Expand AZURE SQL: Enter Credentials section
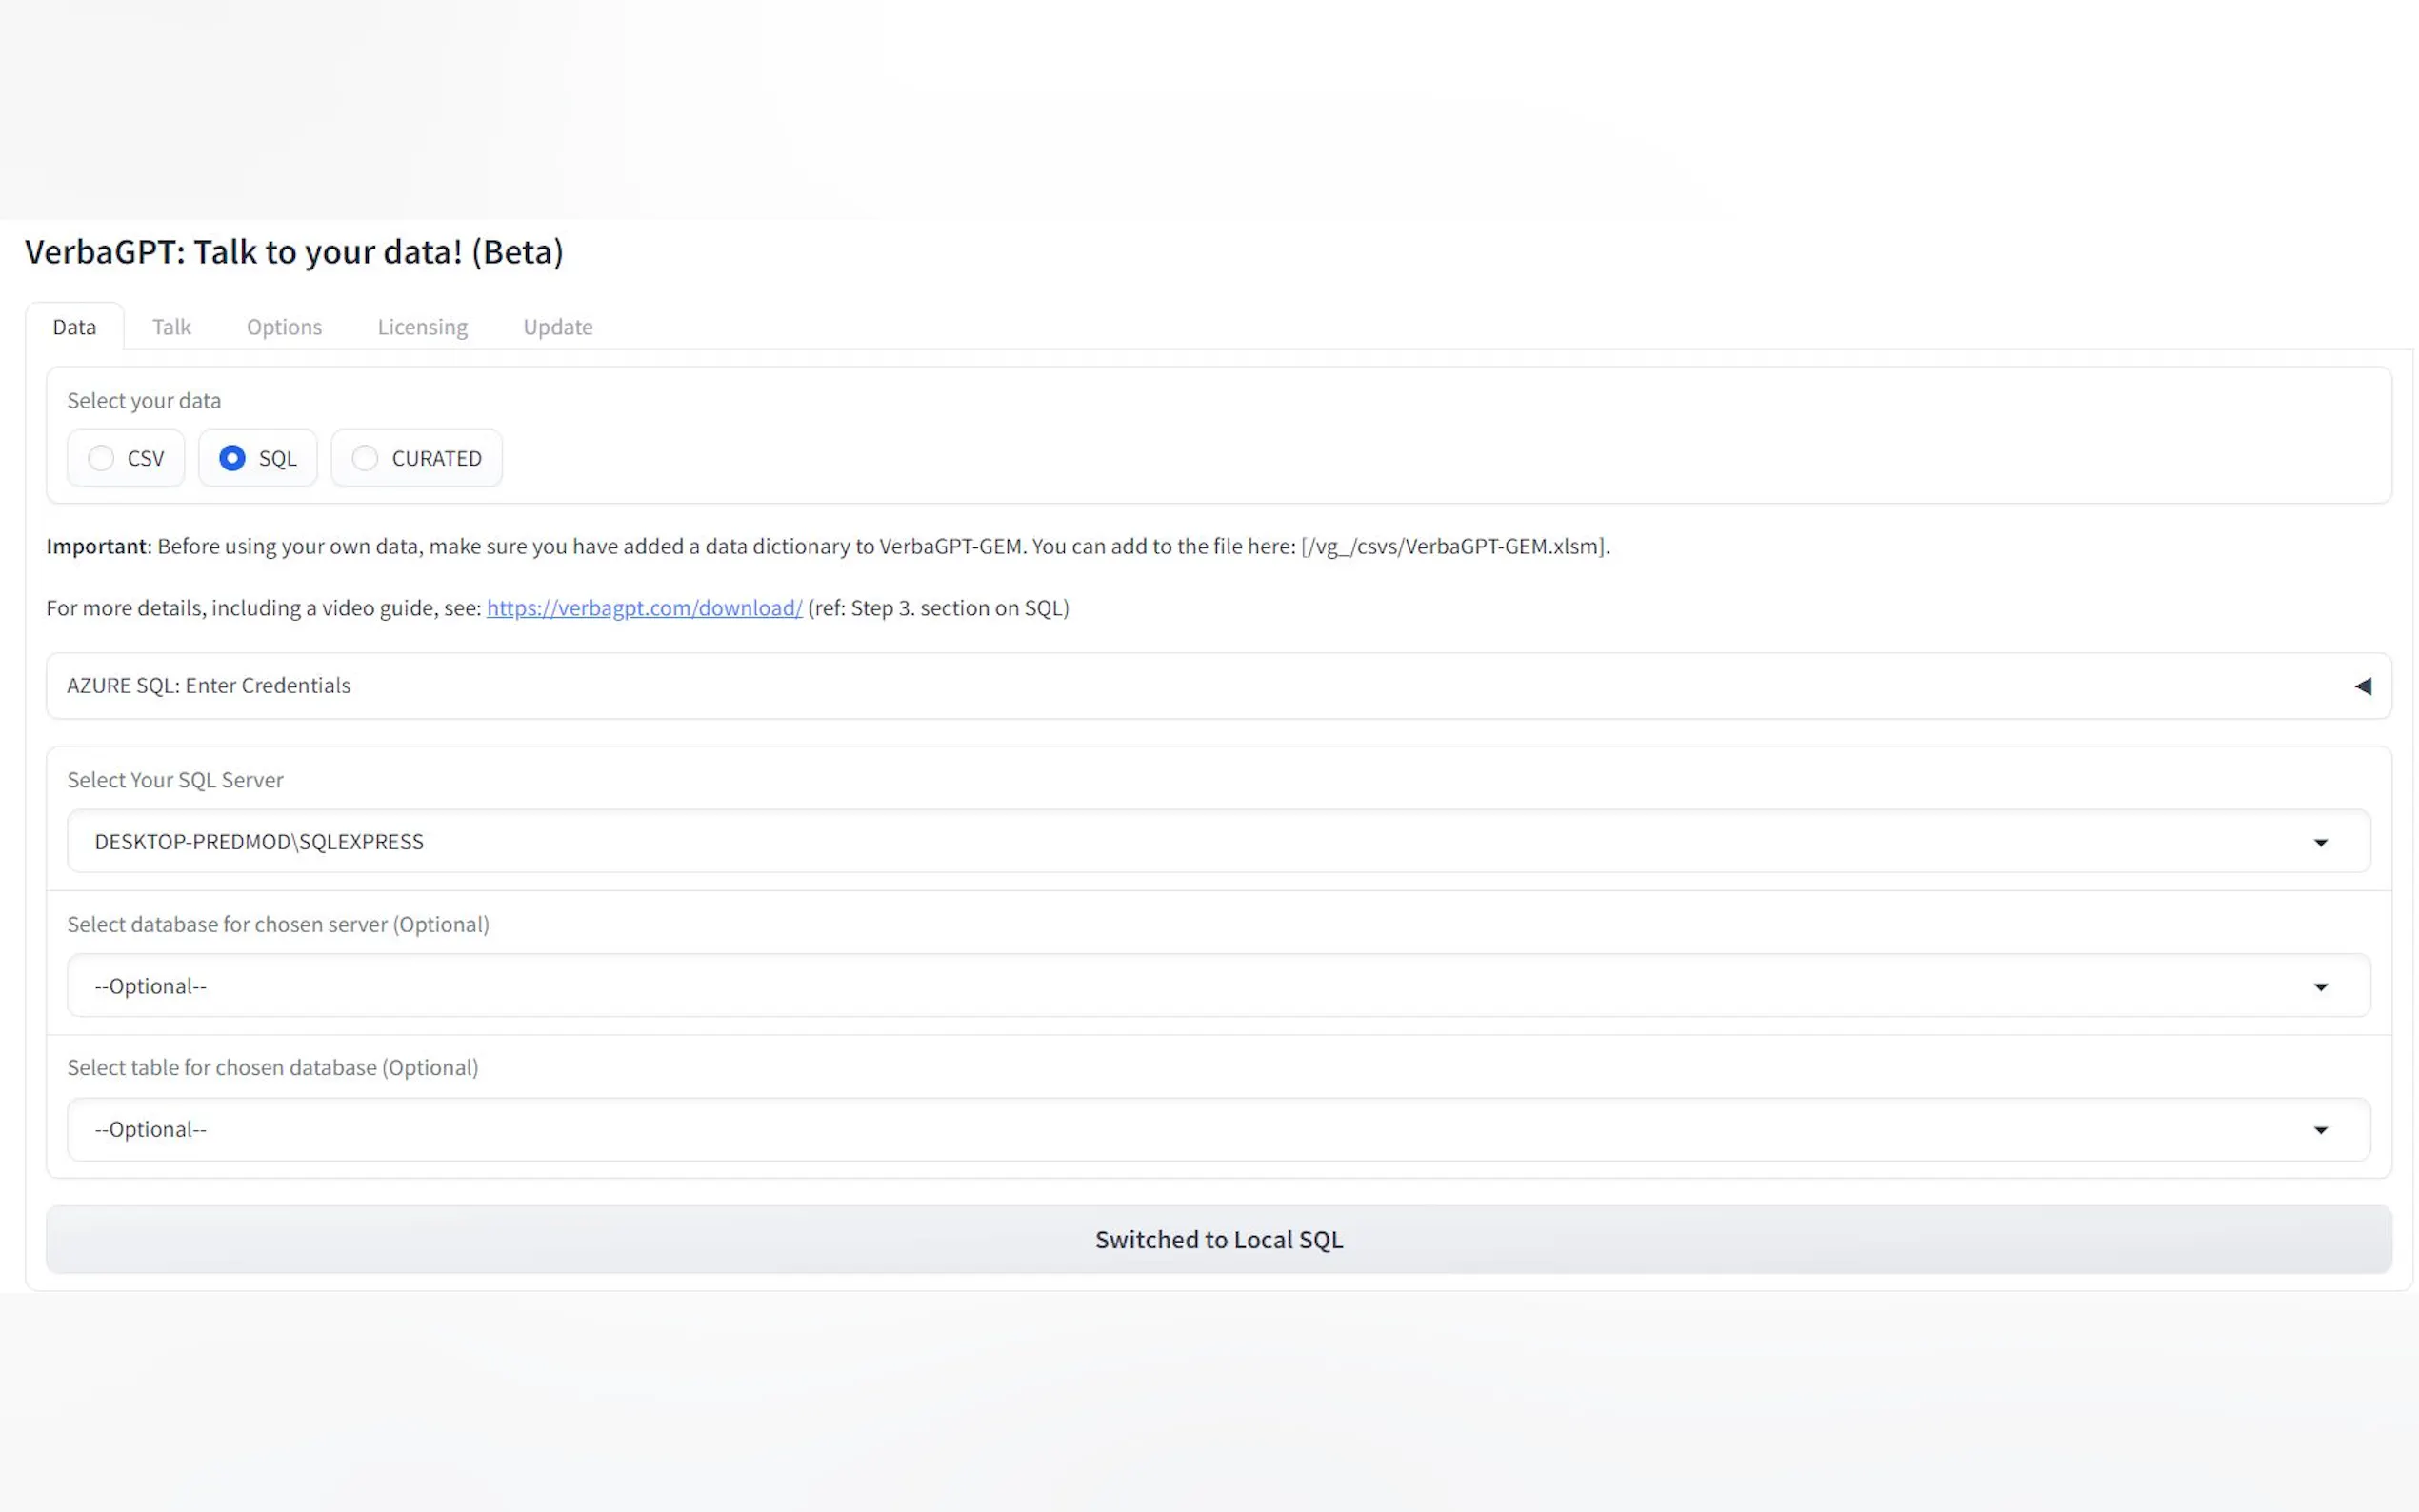2419x1512 pixels. pyautogui.click(x=209, y=686)
